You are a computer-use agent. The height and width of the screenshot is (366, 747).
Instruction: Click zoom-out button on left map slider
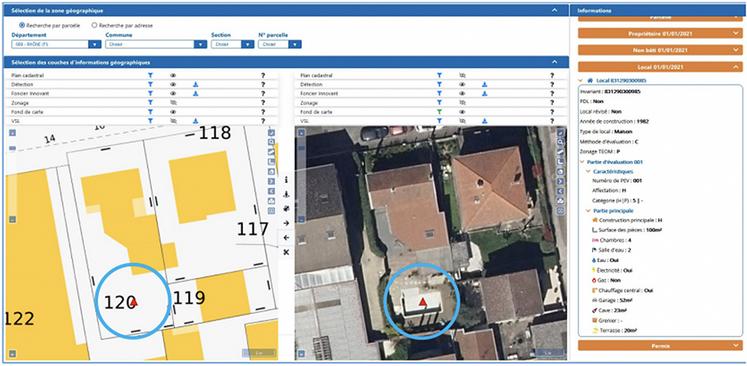pos(13,219)
